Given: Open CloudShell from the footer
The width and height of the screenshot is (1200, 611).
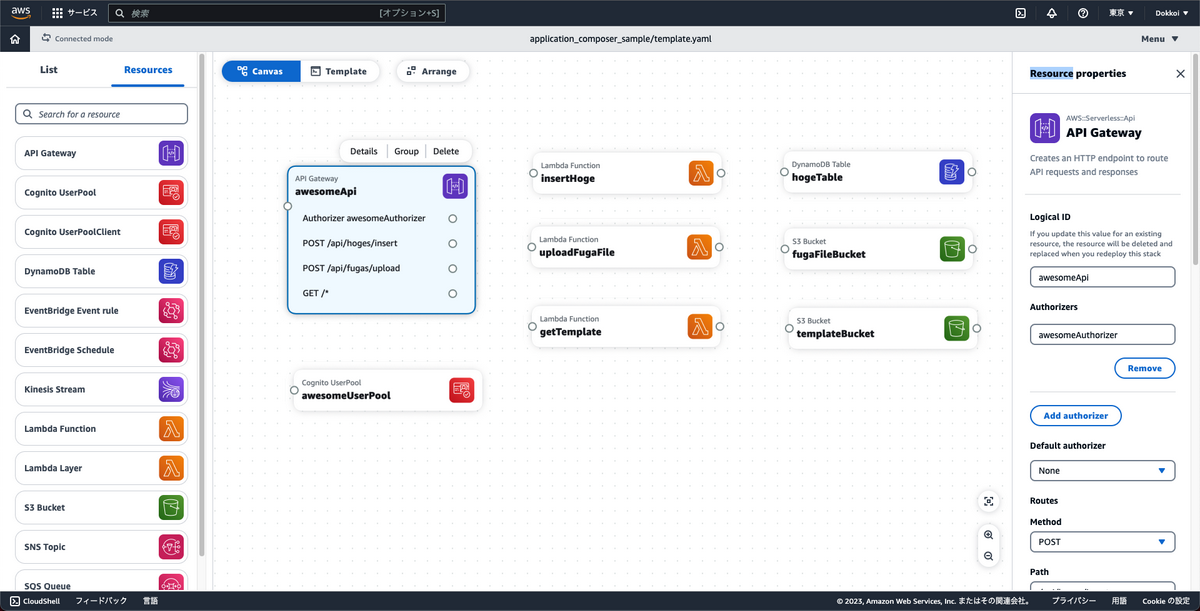Looking at the screenshot, I should tap(36, 601).
